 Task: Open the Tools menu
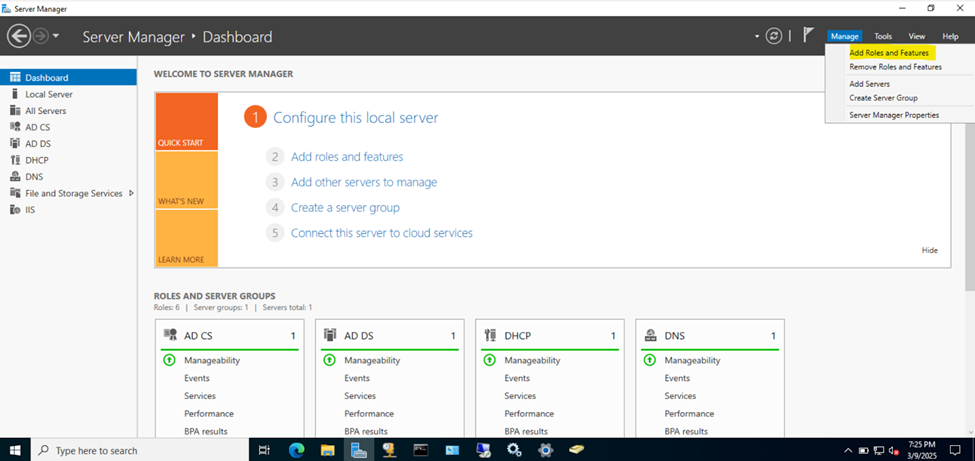pos(883,37)
